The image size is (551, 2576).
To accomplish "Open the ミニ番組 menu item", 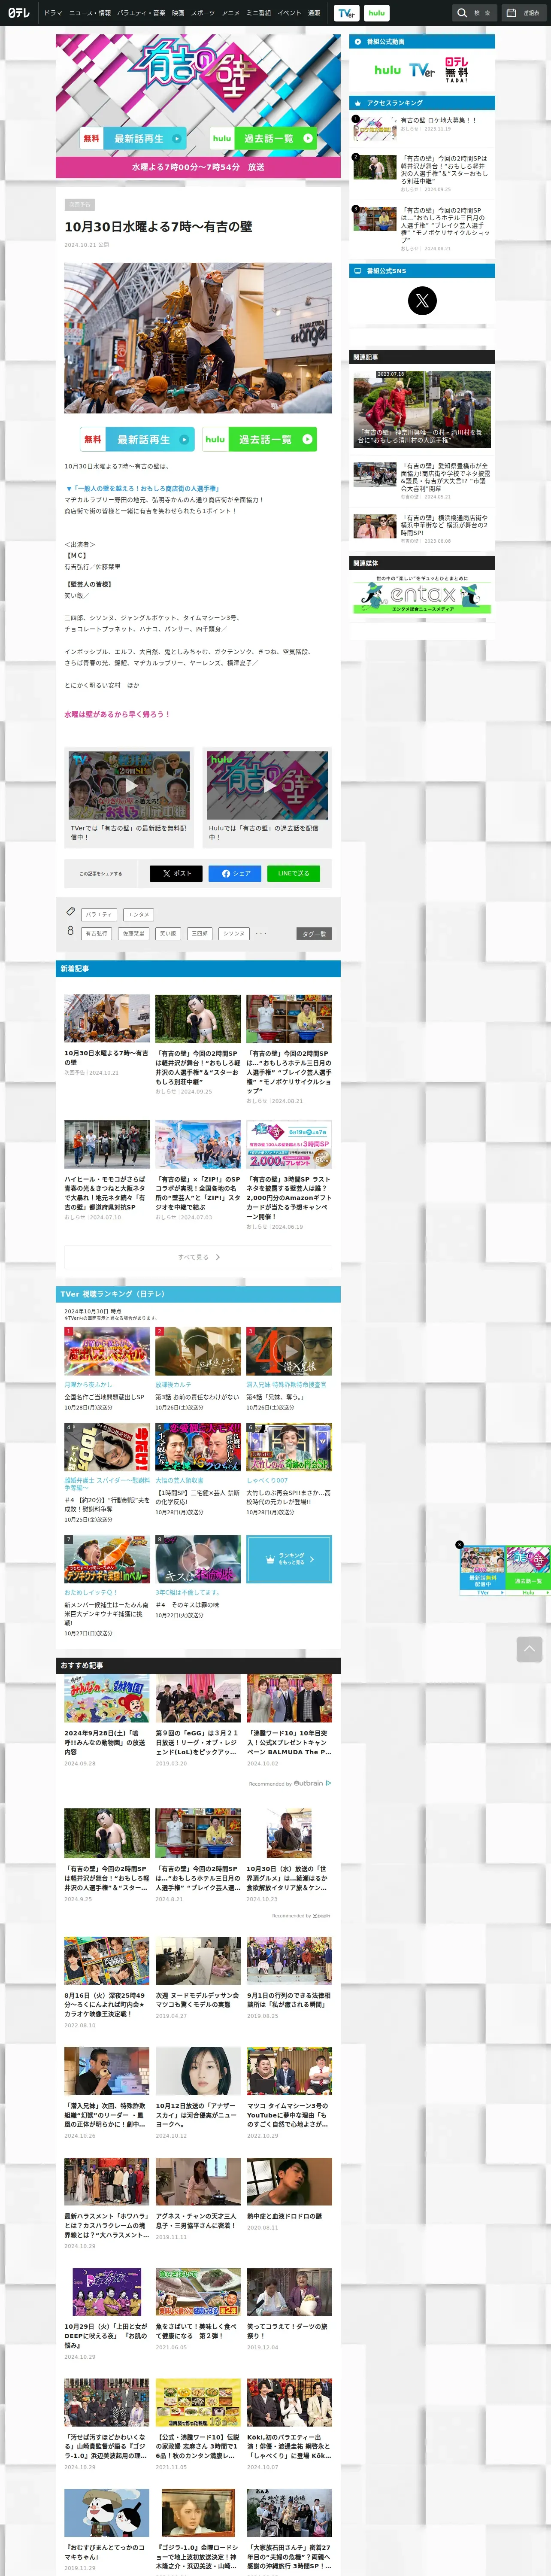I will [x=259, y=13].
